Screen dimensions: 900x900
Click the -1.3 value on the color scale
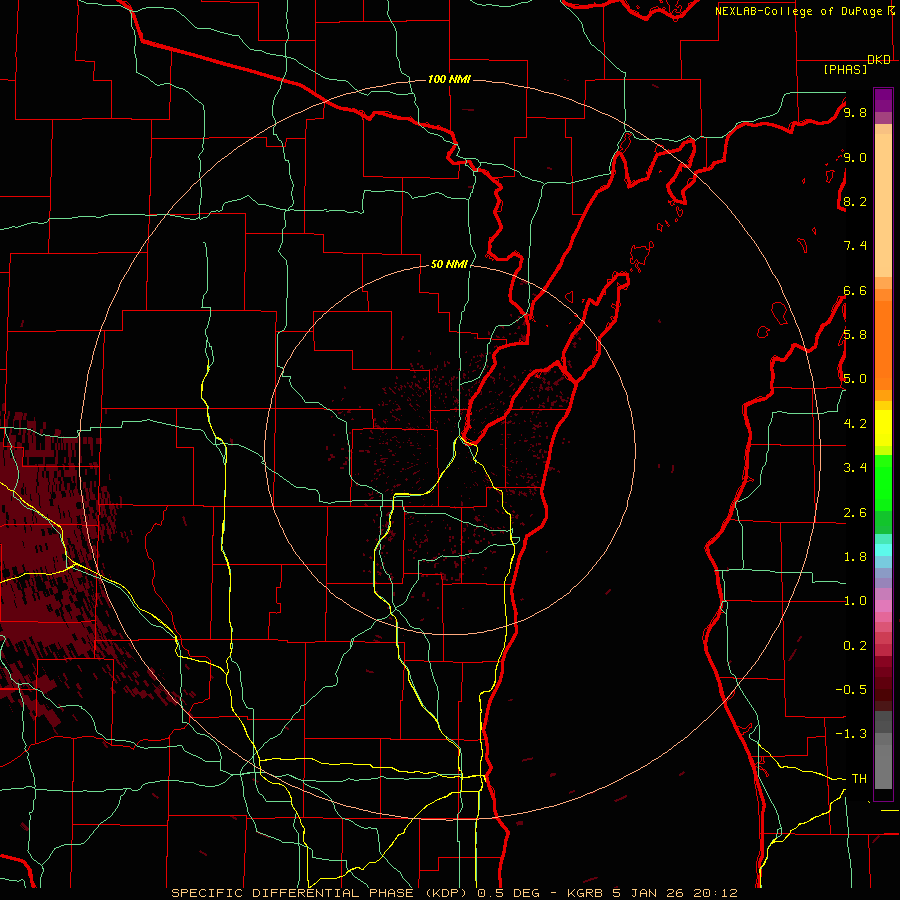click(851, 734)
